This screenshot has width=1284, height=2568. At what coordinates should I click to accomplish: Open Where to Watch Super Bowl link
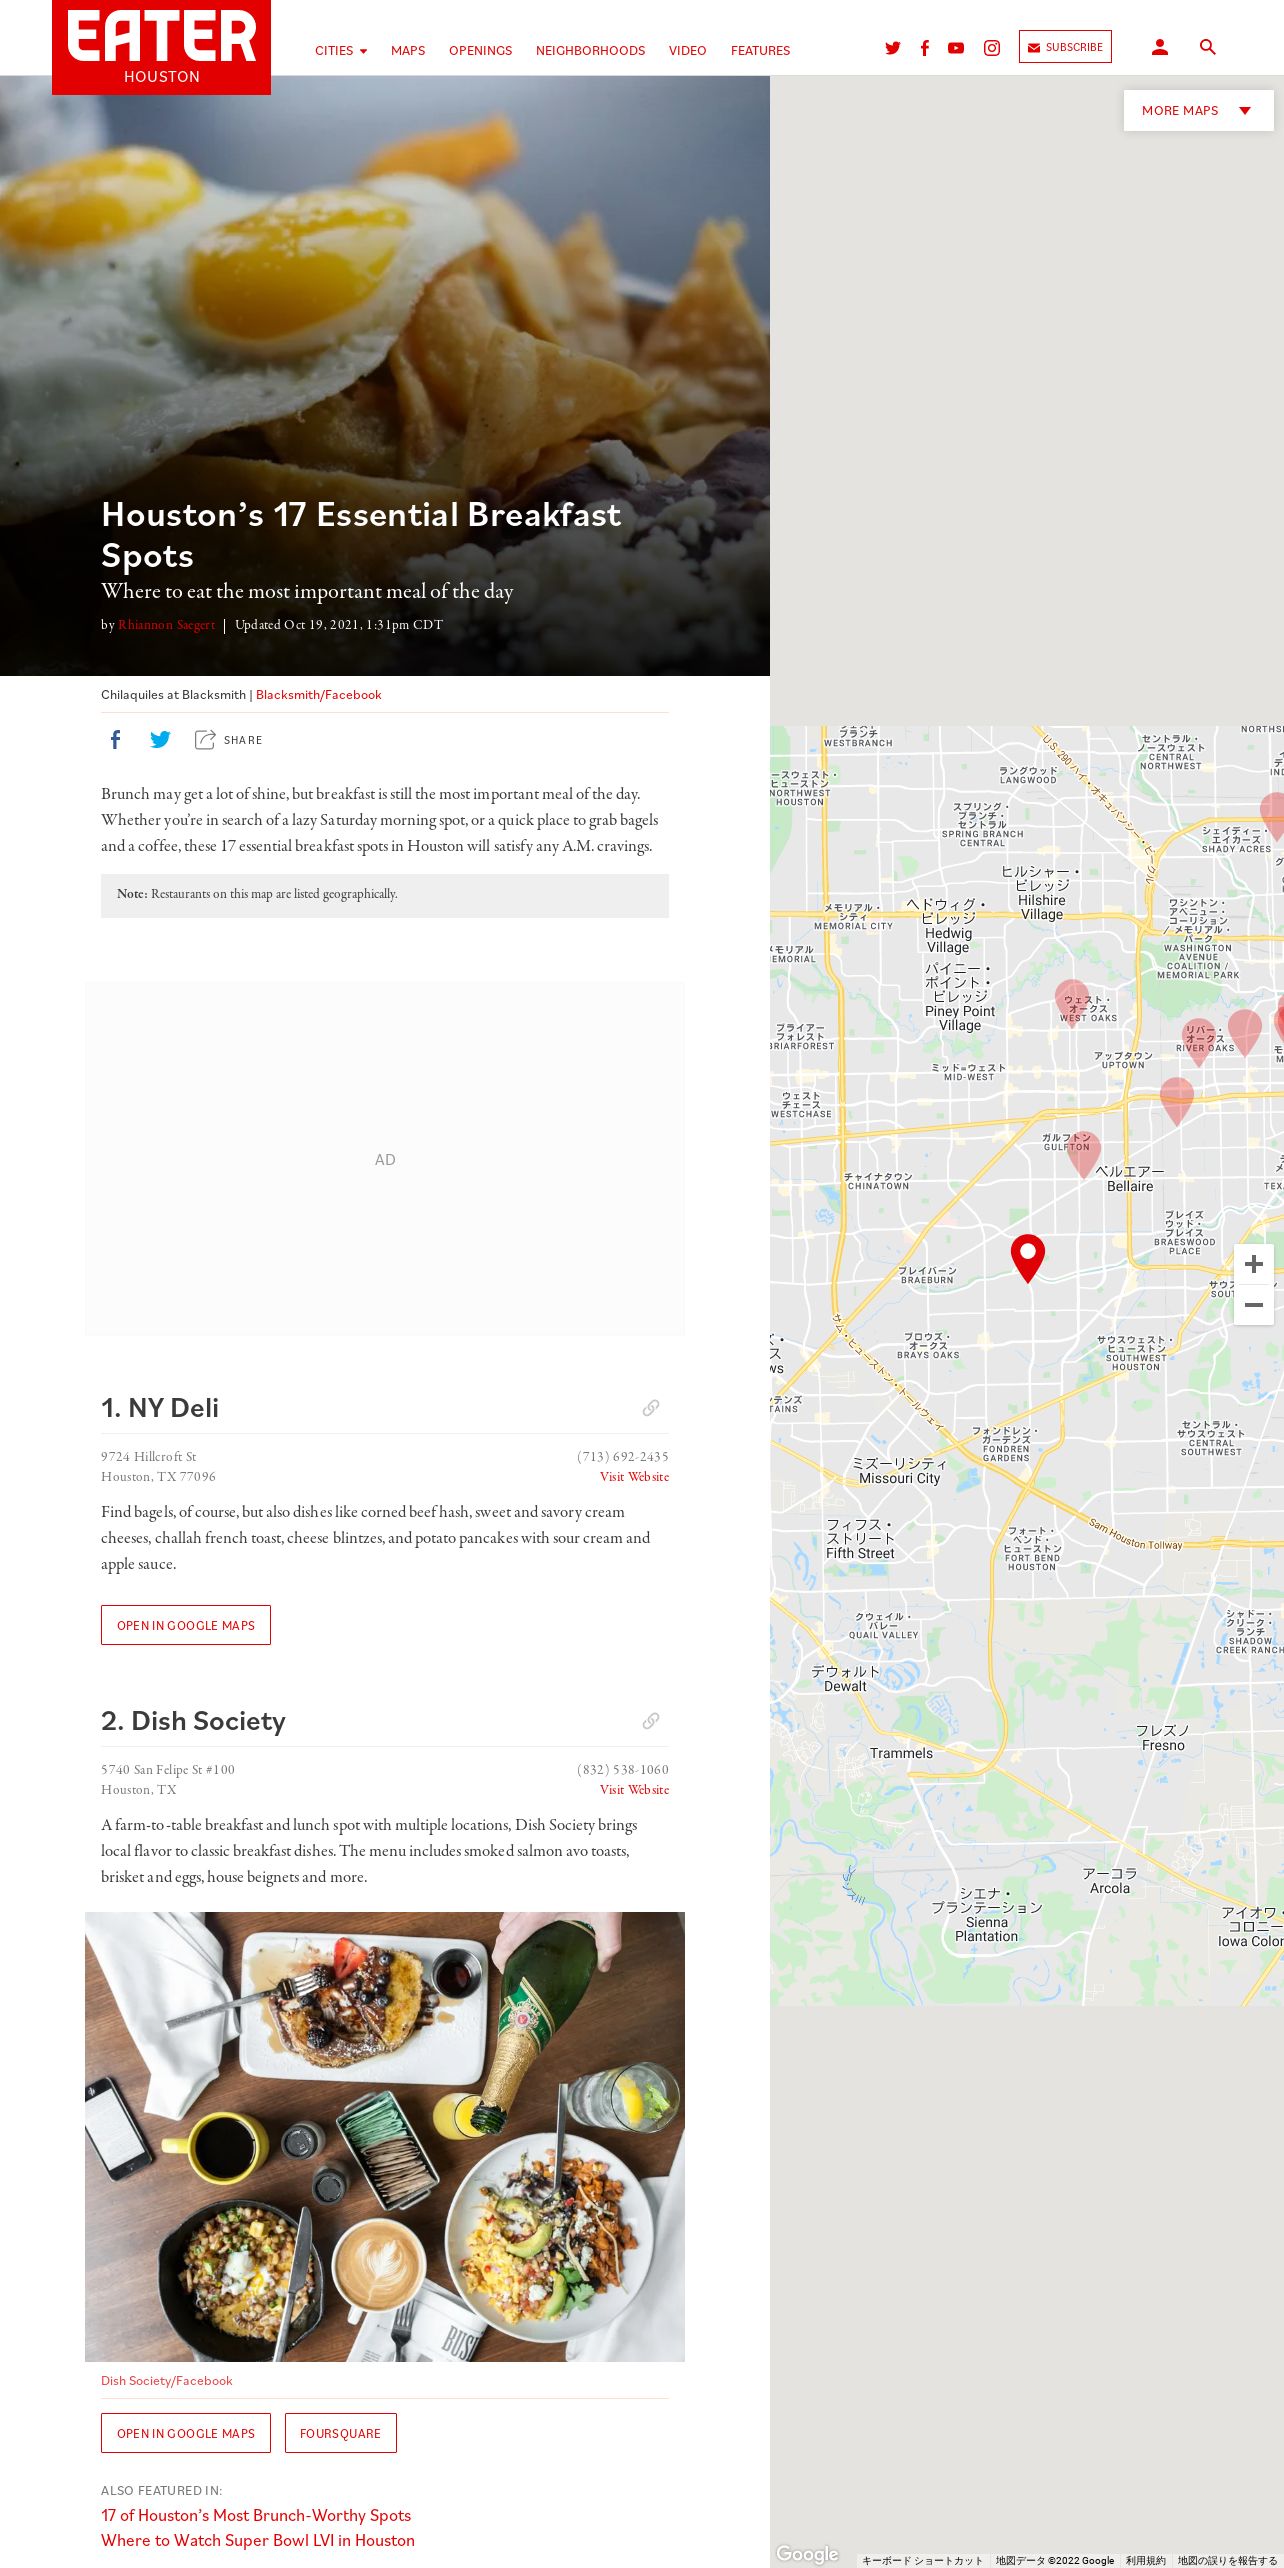click(258, 2540)
